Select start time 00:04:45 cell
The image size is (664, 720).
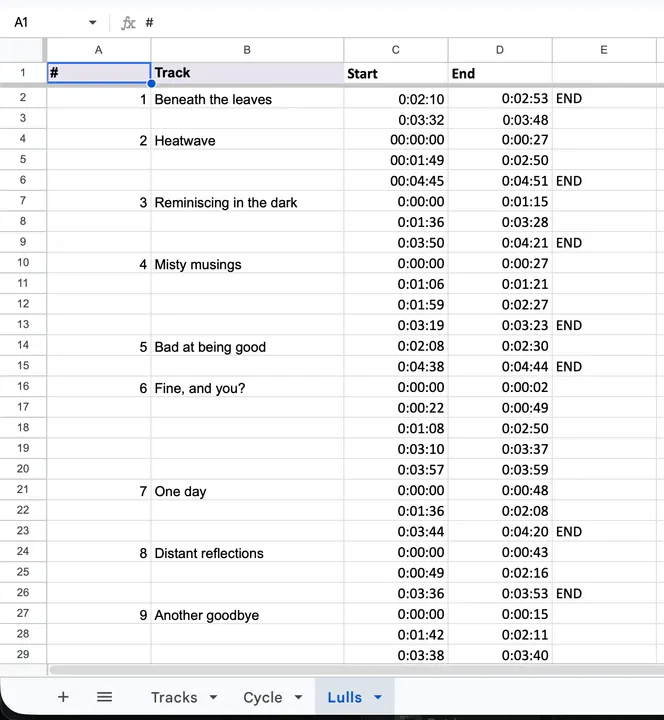396,181
